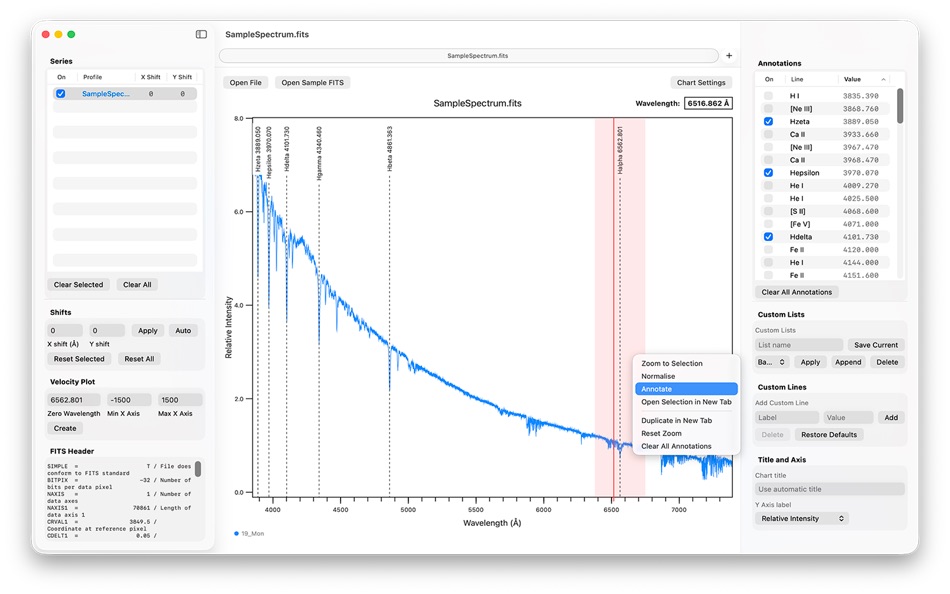Click the Wavelength readout box
Image resolution: width=950 pixels, height=594 pixels.
coord(708,104)
